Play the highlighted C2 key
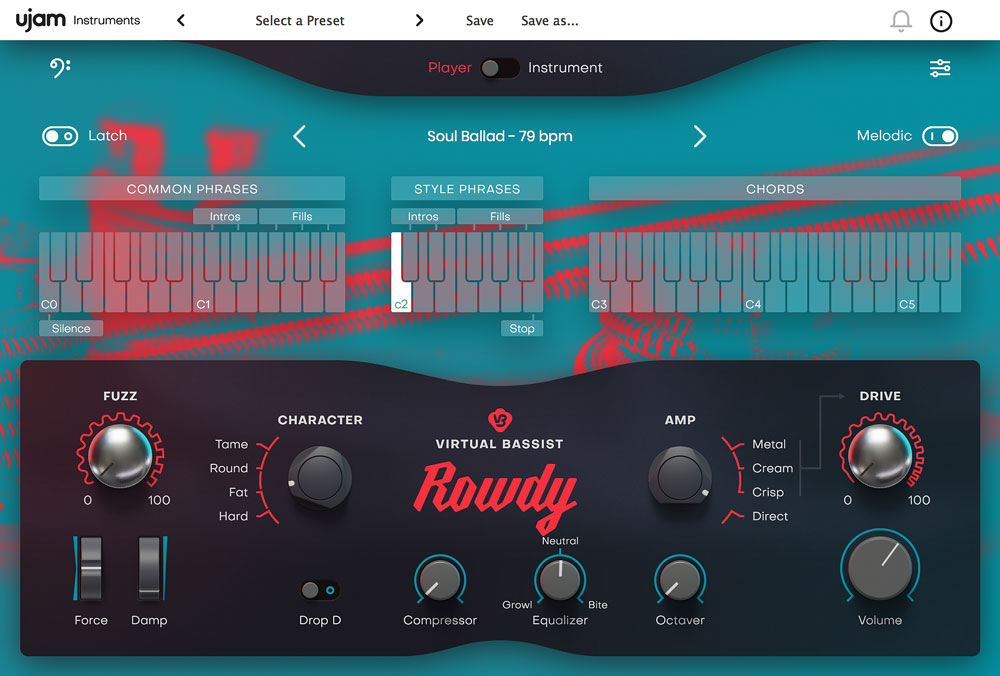This screenshot has width=1000, height=676. pyautogui.click(x=401, y=297)
